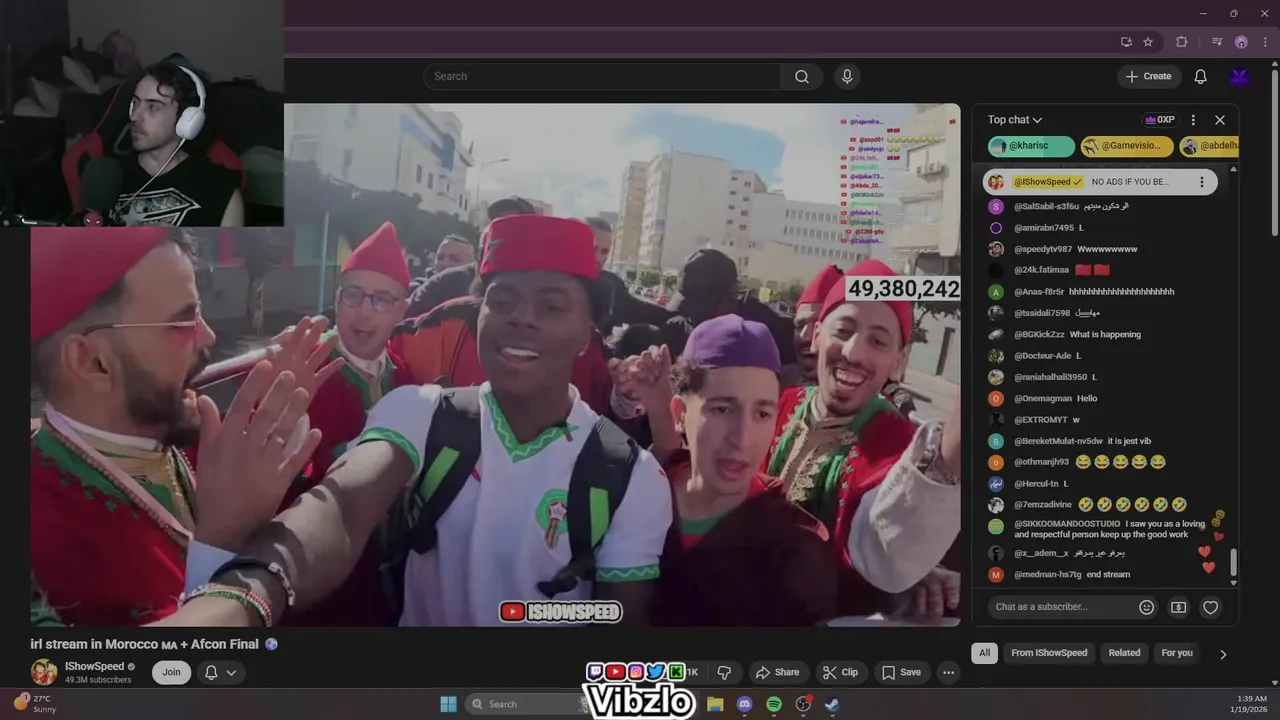Image resolution: width=1280 pixels, height=720 pixels.
Task: Click the install app icon in address bar
Action: 1127,42
